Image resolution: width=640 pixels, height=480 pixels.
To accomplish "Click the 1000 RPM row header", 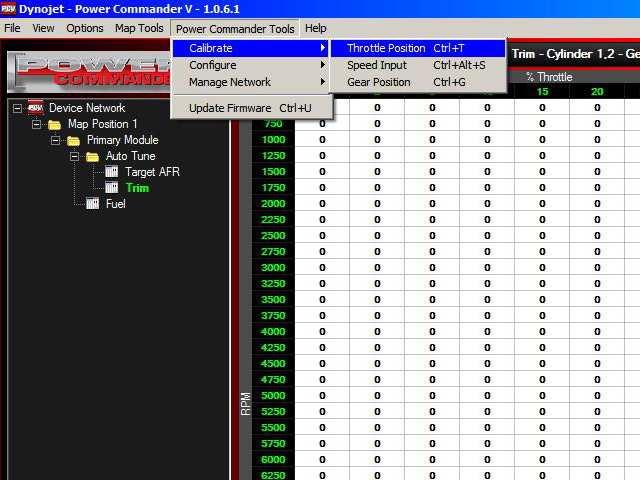I will (273, 140).
